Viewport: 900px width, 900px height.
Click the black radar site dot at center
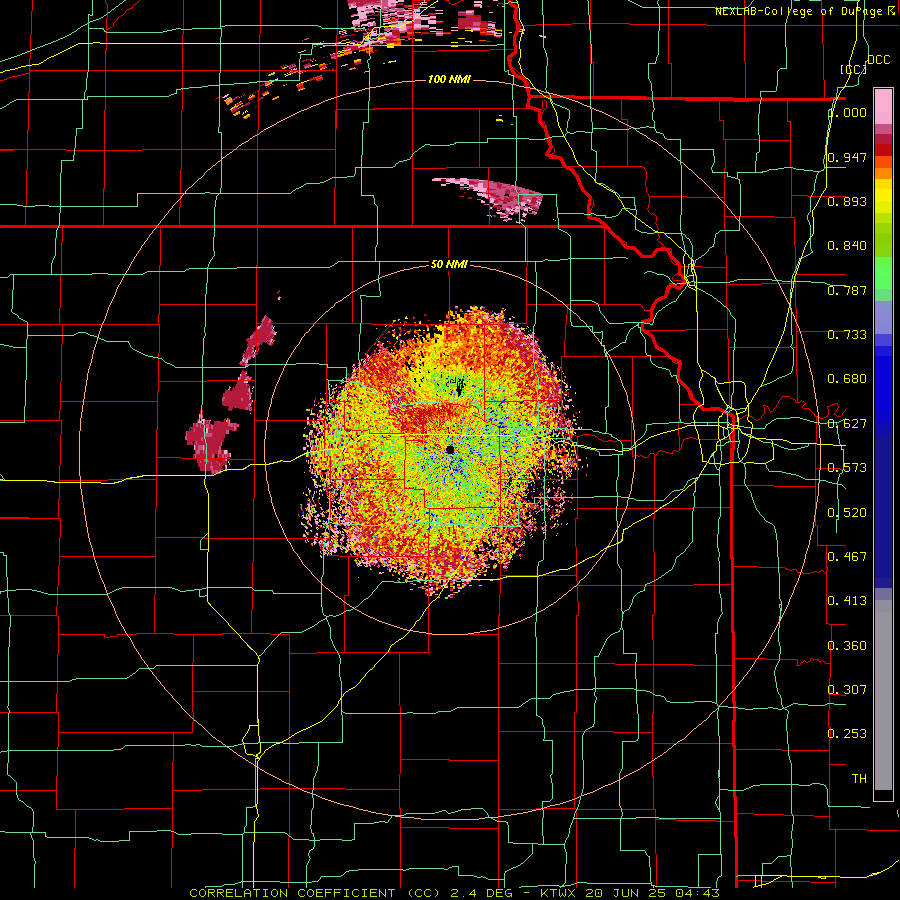(450, 449)
